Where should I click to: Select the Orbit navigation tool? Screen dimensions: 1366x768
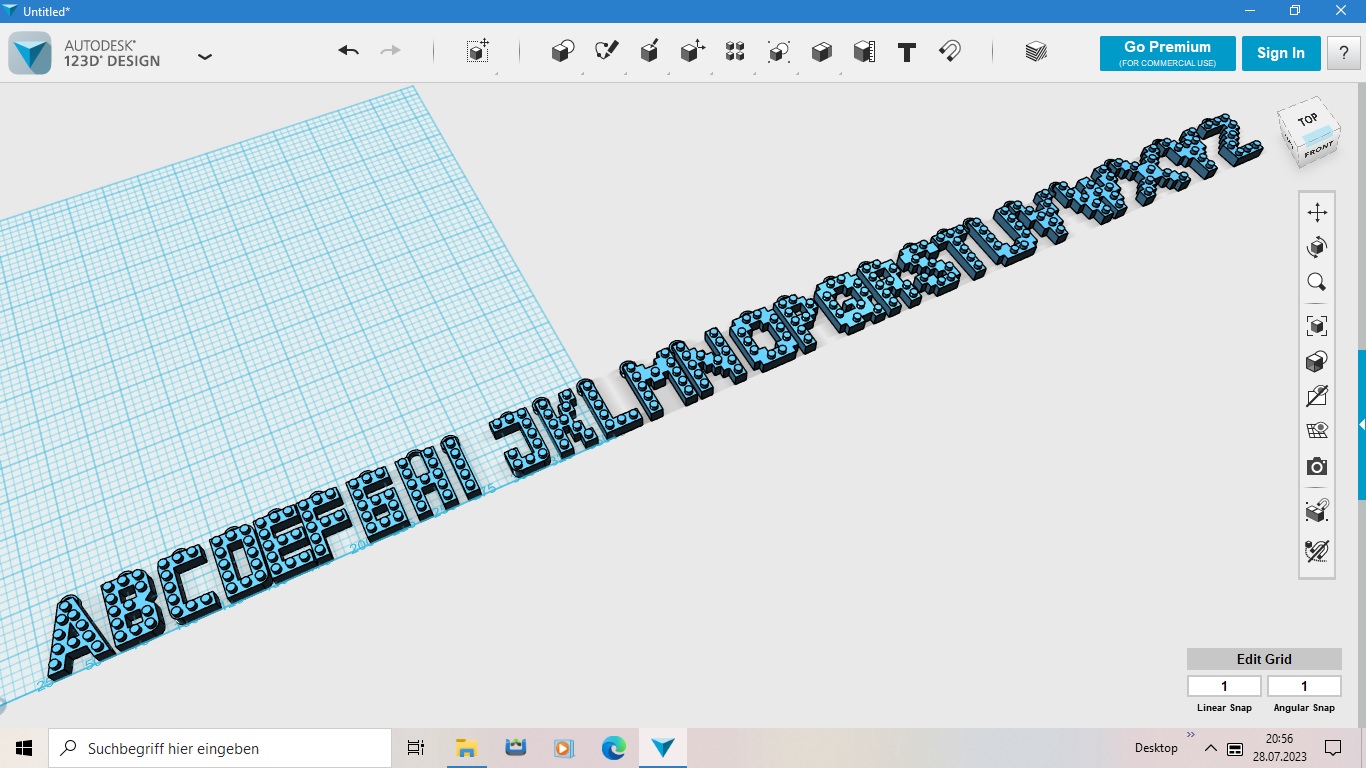[x=1317, y=247]
